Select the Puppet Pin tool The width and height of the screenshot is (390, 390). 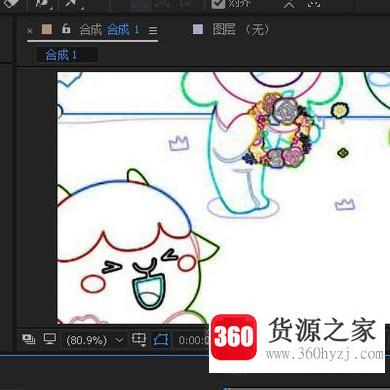point(73,4)
